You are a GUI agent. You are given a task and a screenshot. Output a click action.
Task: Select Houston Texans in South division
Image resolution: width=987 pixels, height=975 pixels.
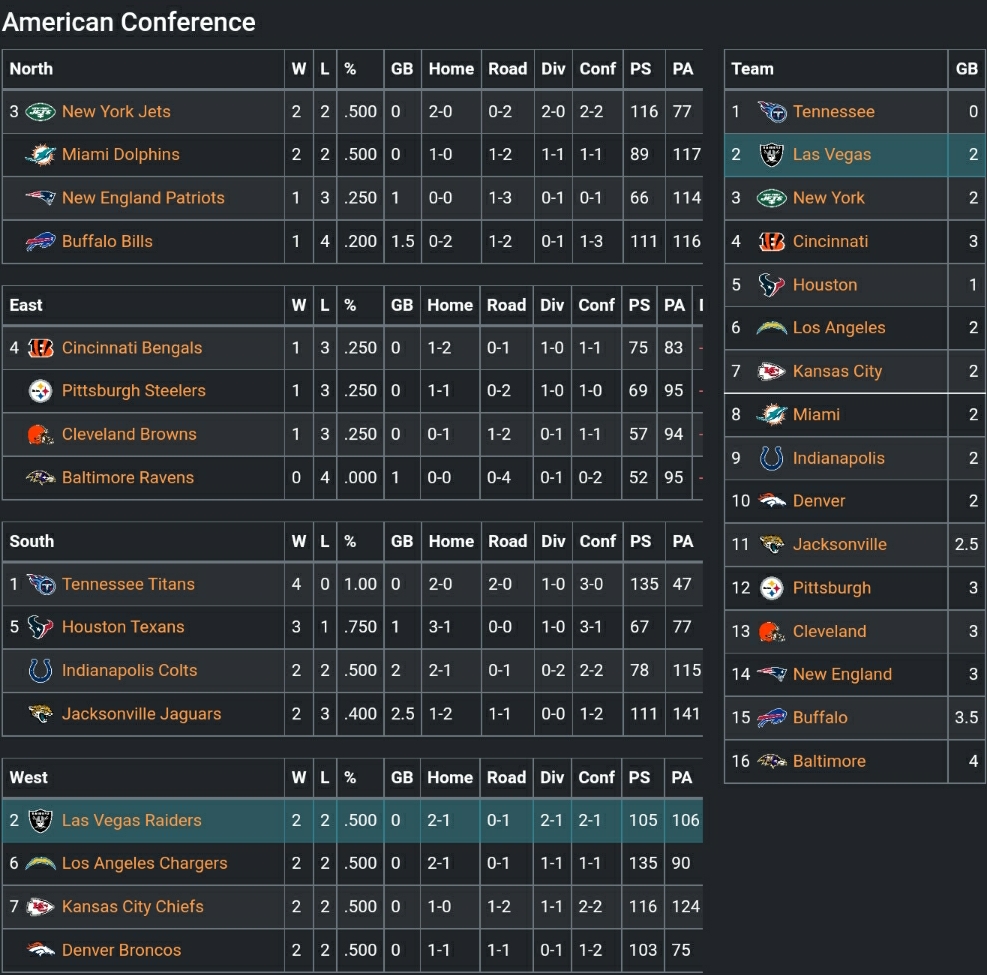[123, 627]
